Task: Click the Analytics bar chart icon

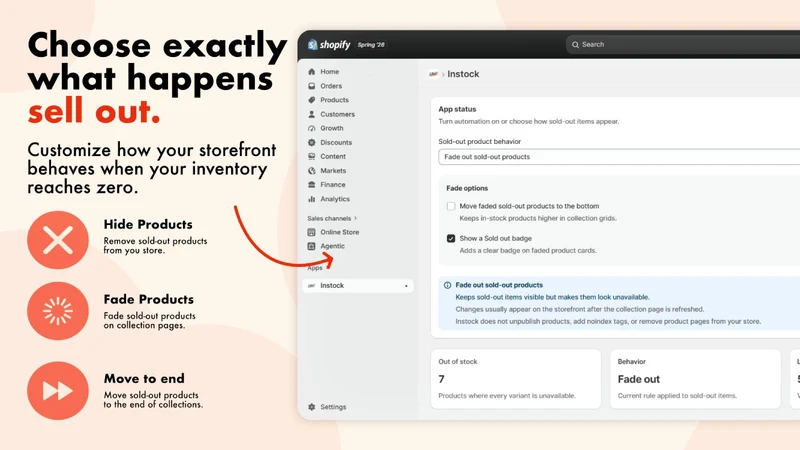Action: (x=312, y=199)
